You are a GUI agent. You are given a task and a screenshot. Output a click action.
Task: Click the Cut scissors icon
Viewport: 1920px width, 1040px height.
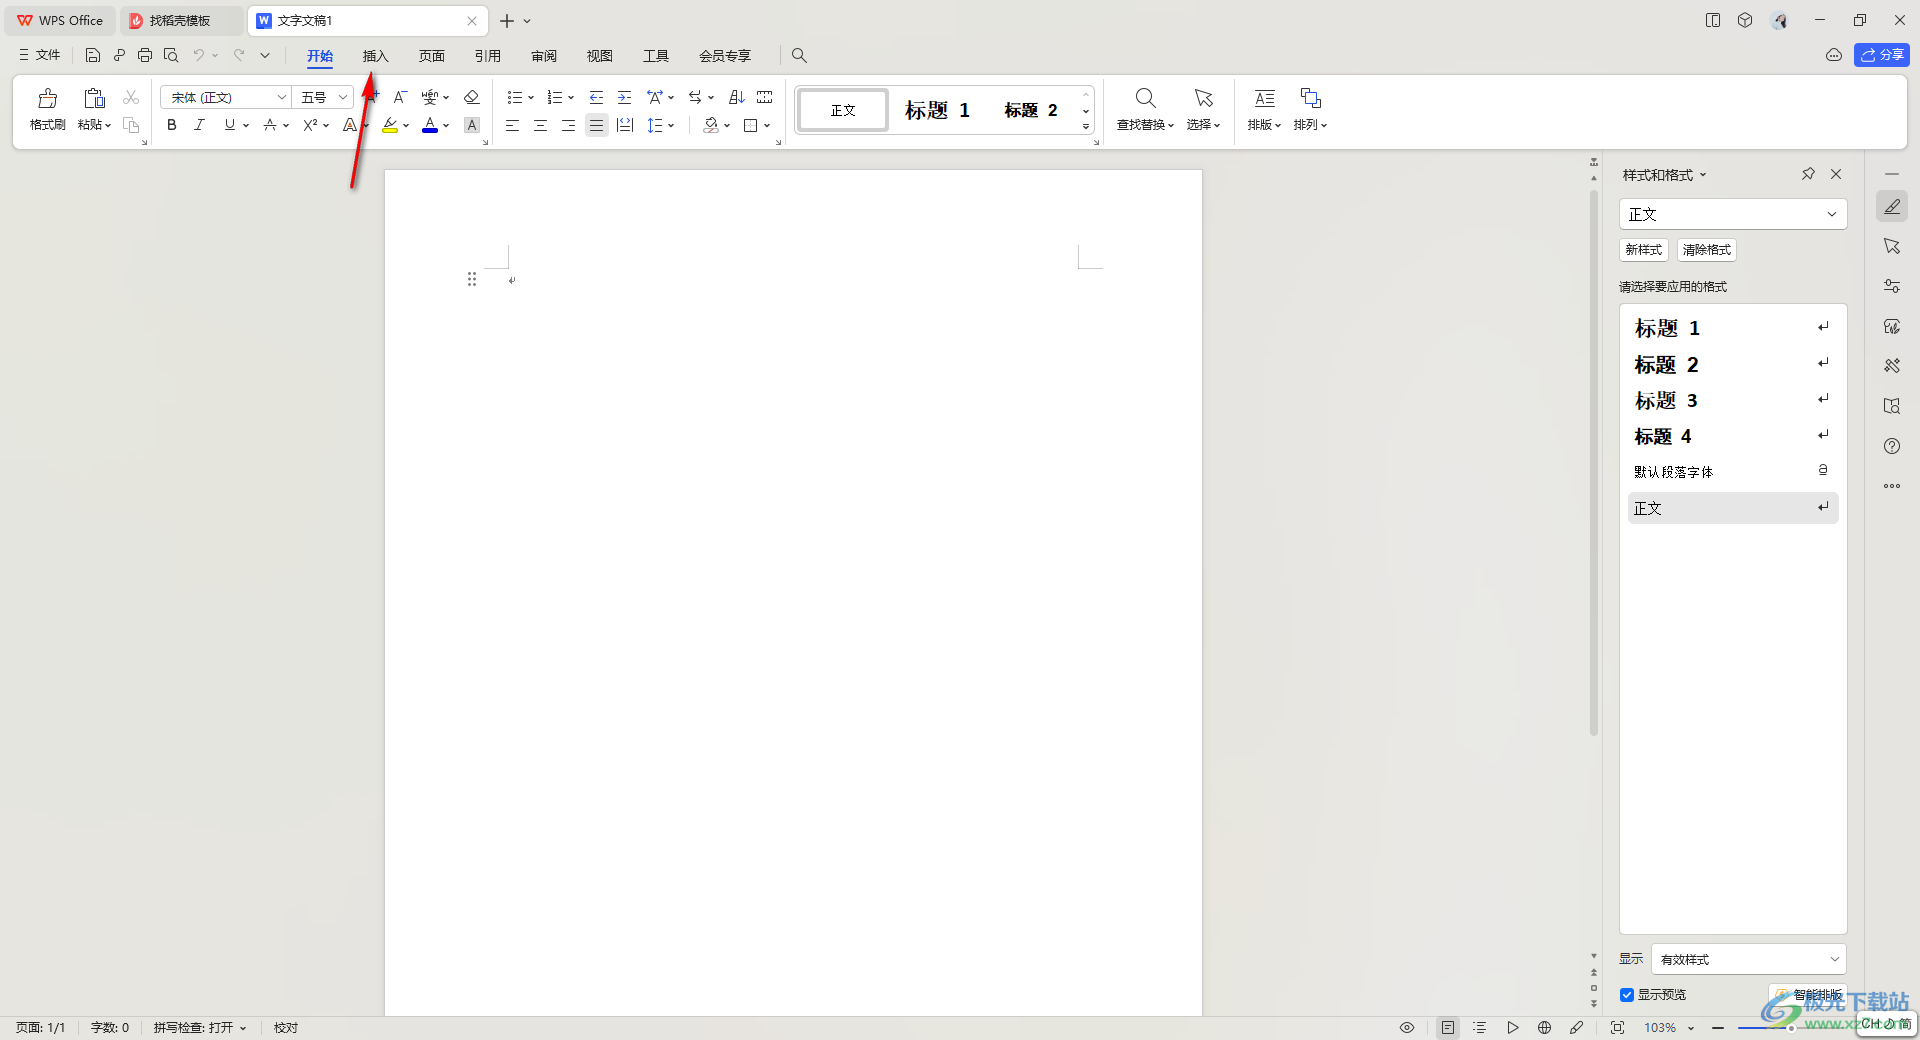(x=131, y=97)
